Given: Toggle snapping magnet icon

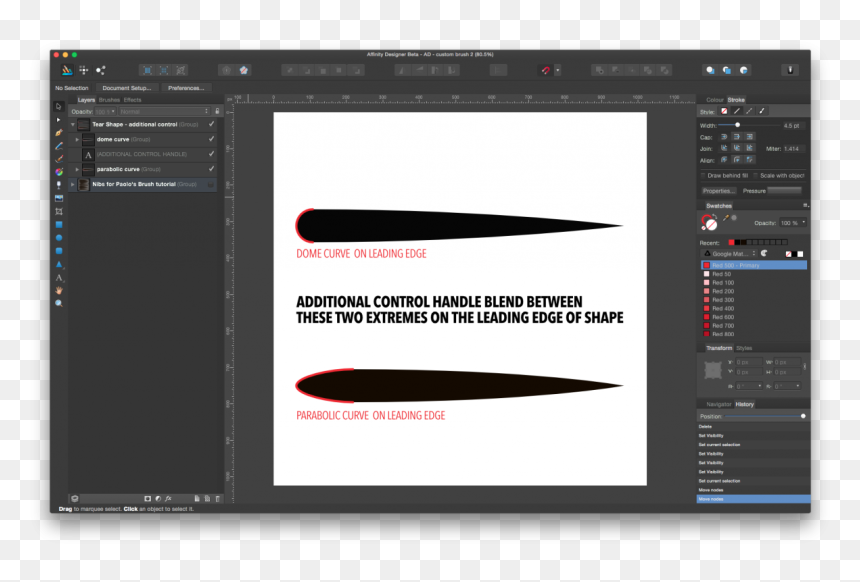Looking at the screenshot, I should tap(545, 70).
